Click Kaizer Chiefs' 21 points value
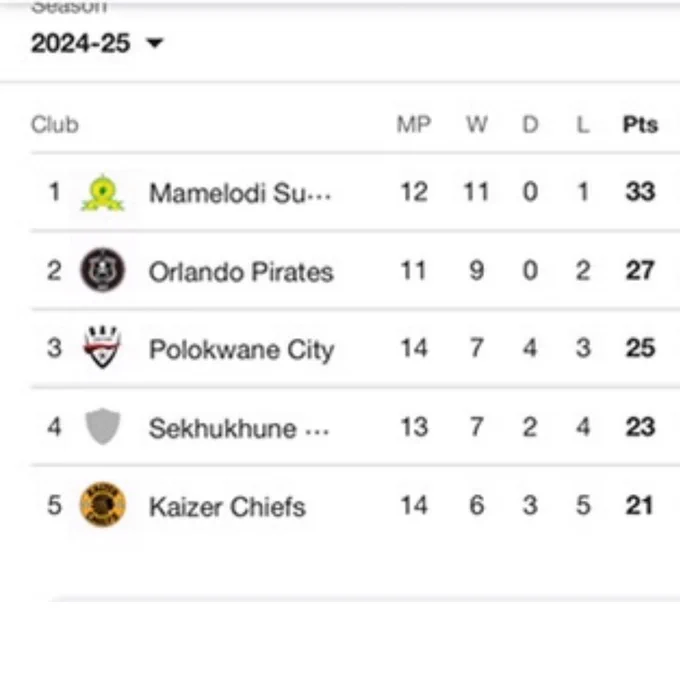 pos(640,506)
